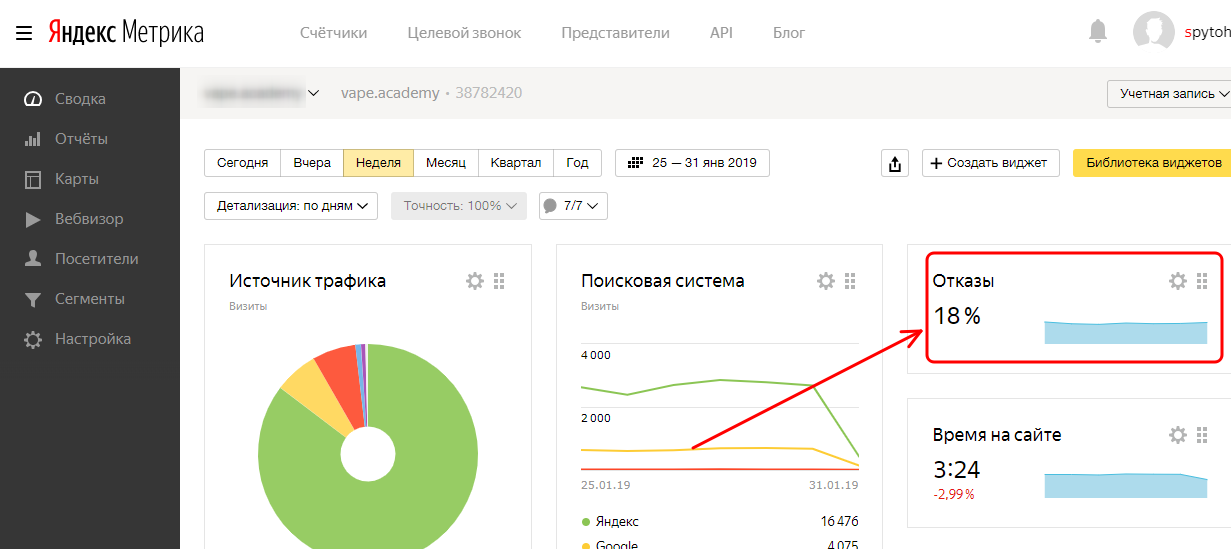The image size is (1231, 549).
Task: Expand the 7/7 annotations dropdown
Action: pyautogui.click(x=573, y=206)
